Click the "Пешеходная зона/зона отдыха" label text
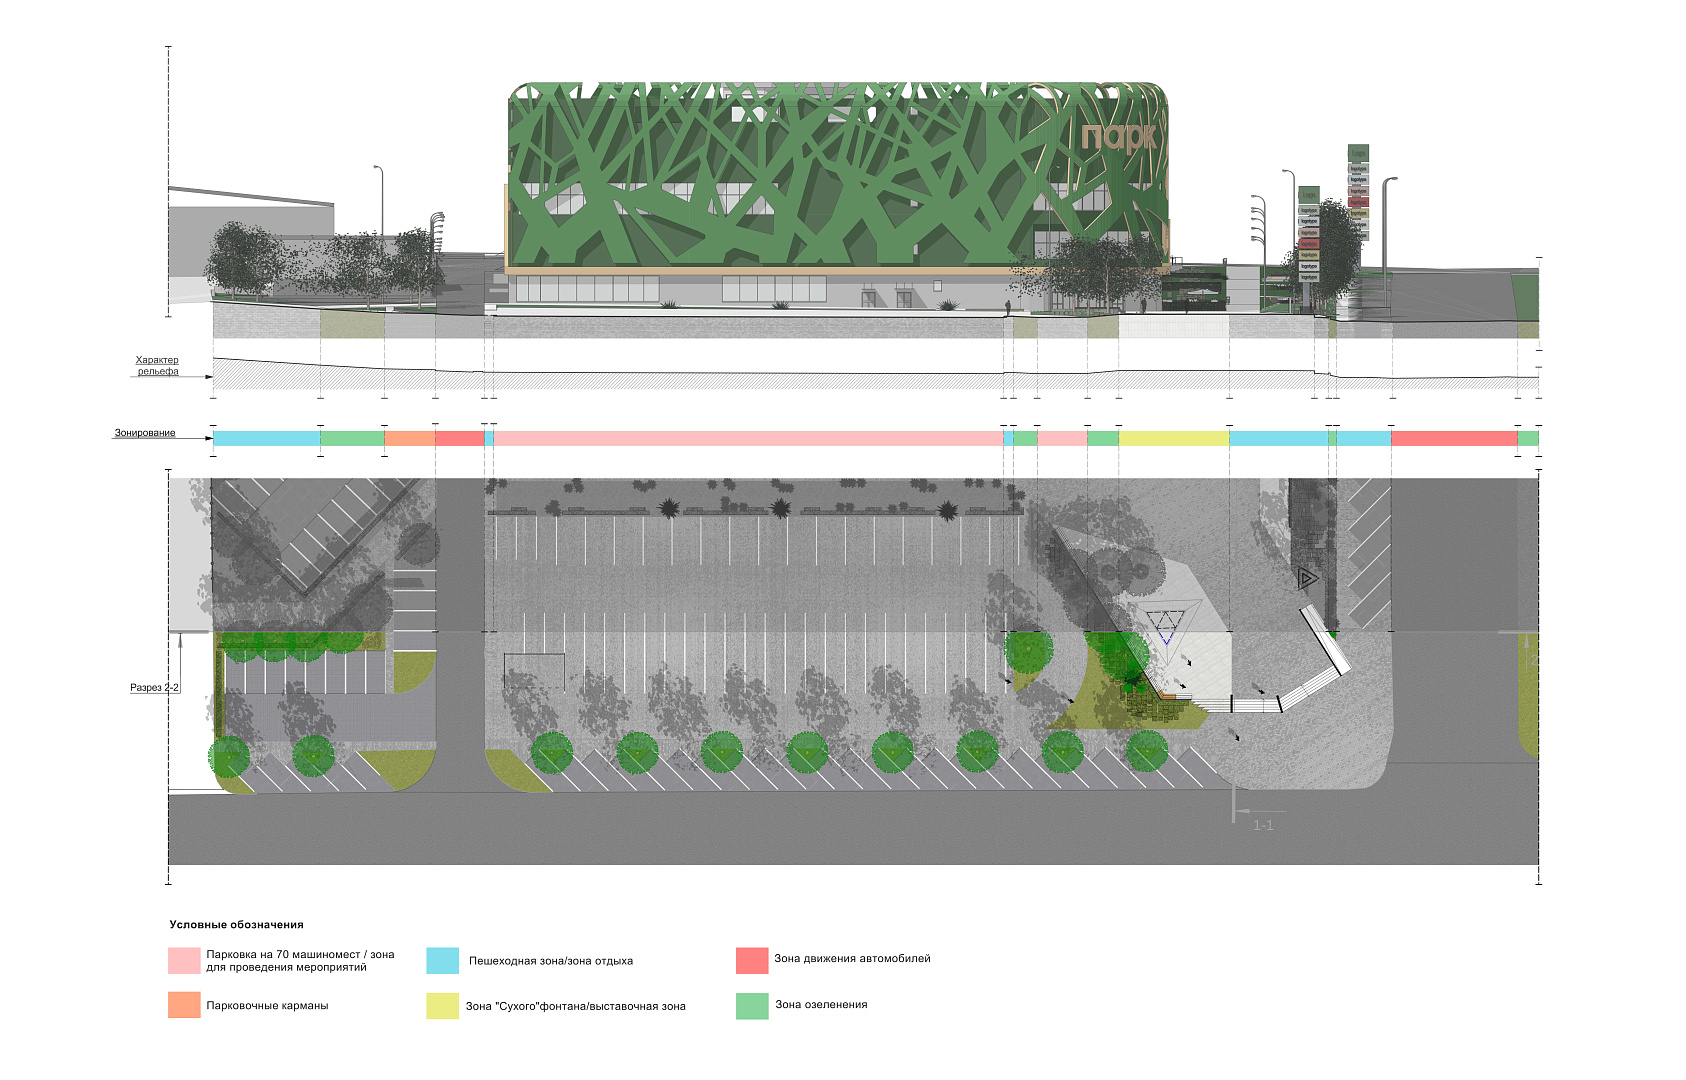The width and height of the screenshot is (1686, 1080). pos(553,959)
